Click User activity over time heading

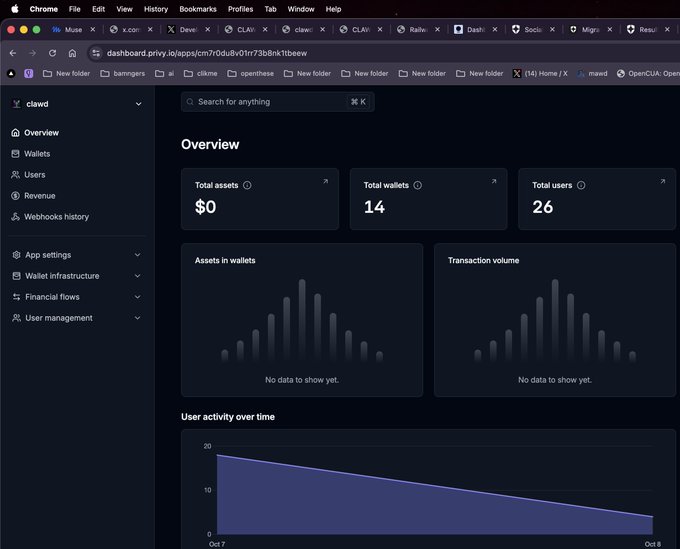click(x=228, y=417)
